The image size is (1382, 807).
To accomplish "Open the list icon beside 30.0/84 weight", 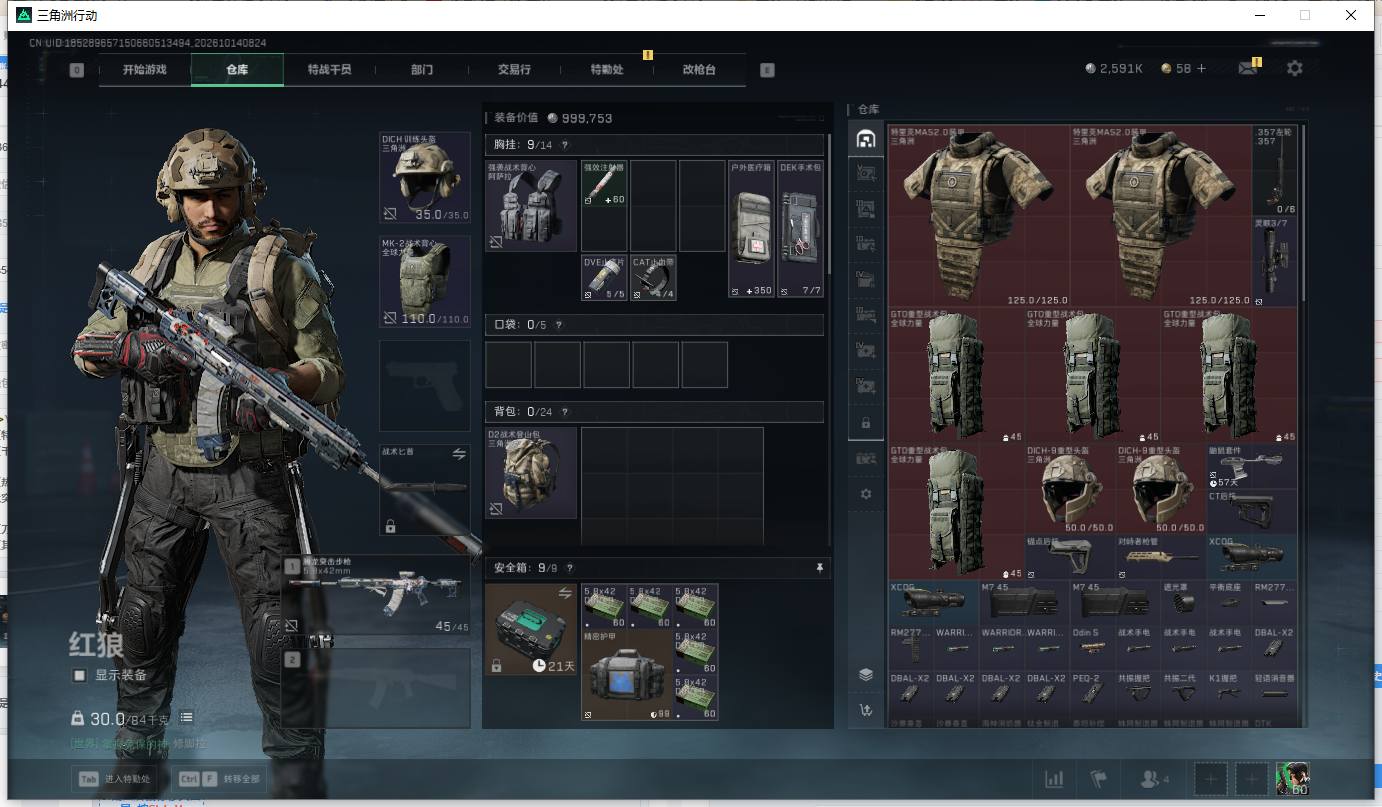I will click(186, 718).
